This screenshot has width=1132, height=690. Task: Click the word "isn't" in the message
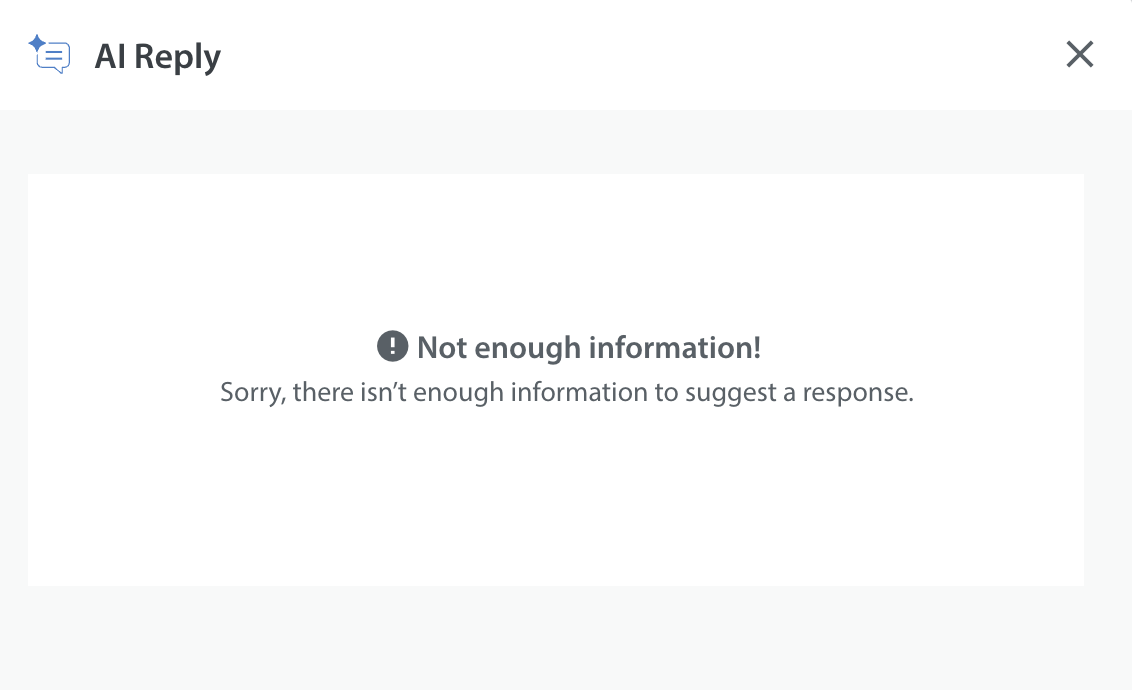[383, 392]
